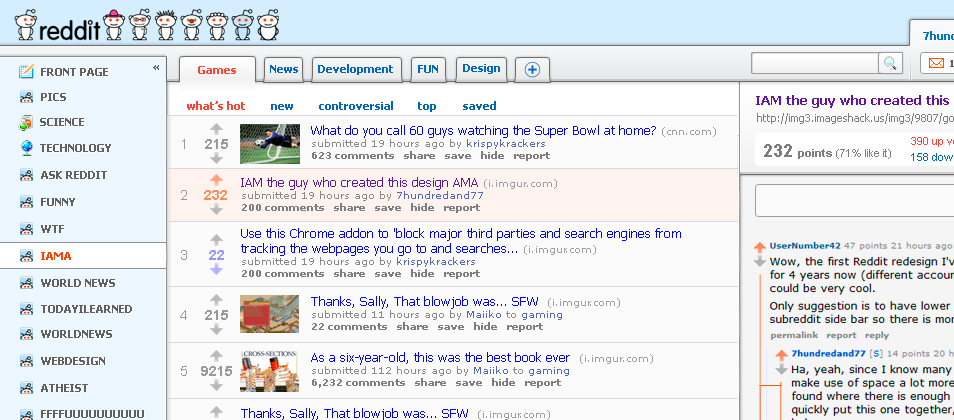Select the controversial sorting tab

click(356, 106)
